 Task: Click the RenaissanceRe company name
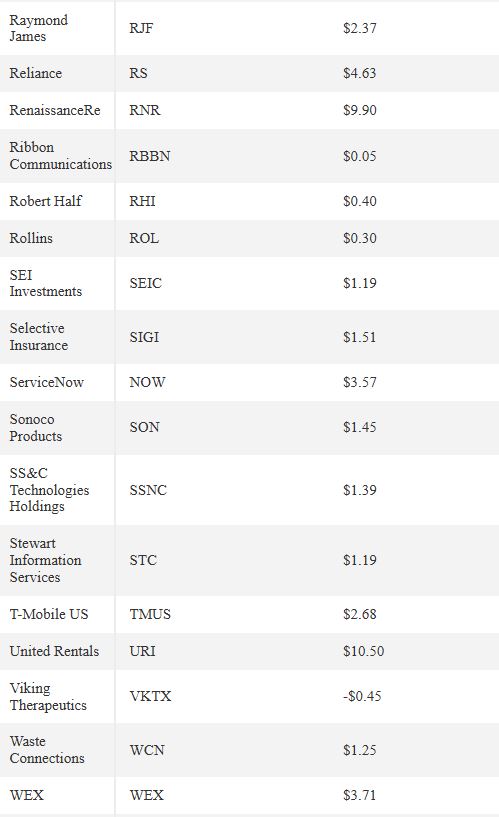point(55,110)
